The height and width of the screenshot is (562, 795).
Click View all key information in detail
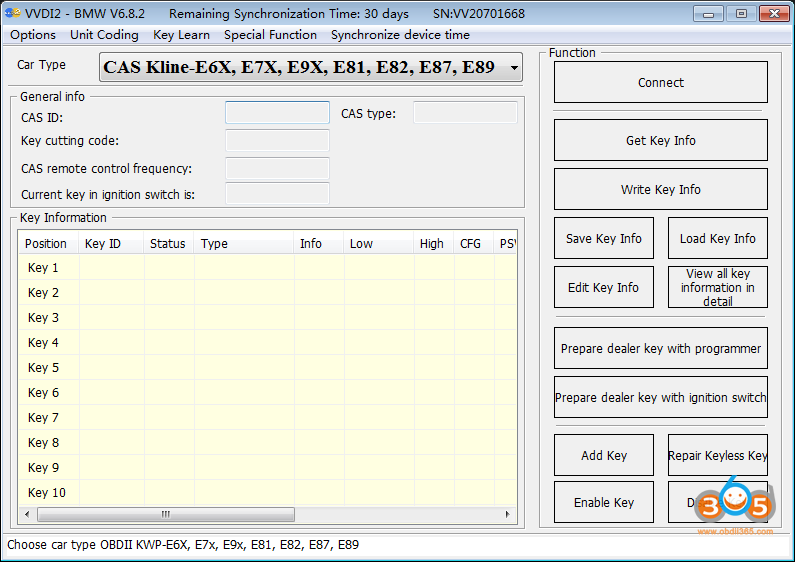pyautogui.click(x=717, y=288)
